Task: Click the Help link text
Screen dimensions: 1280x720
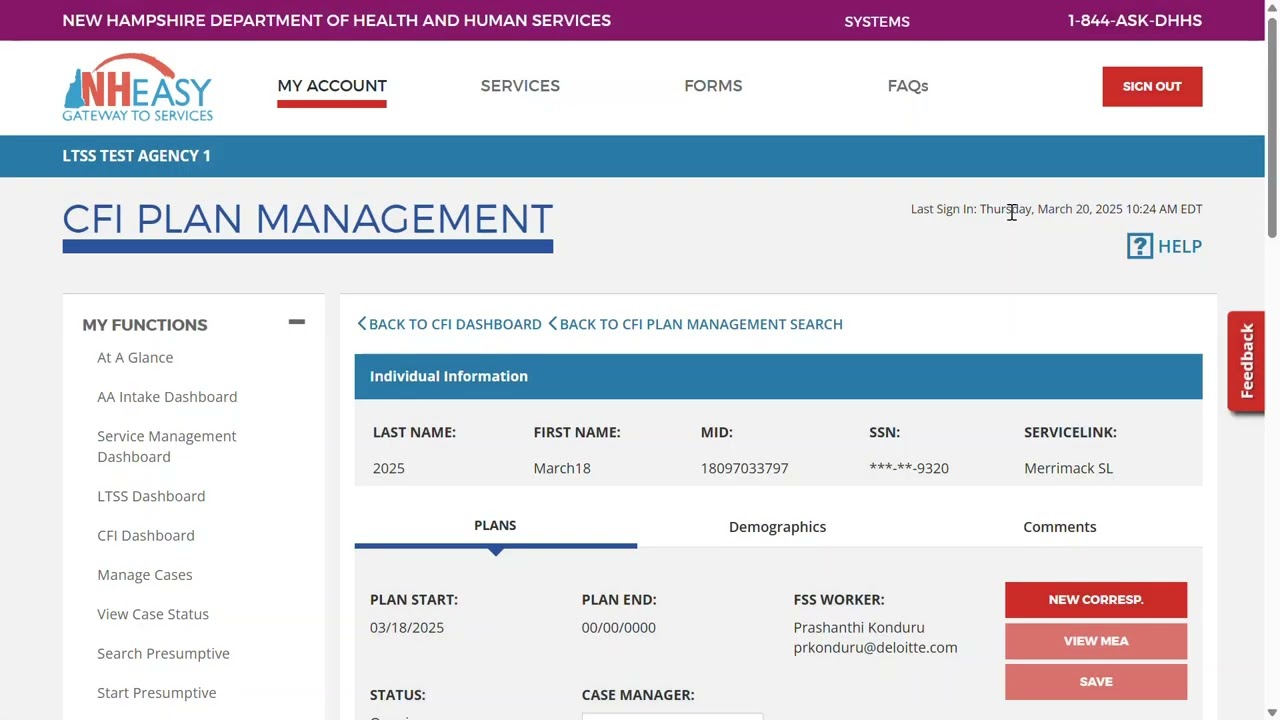Action: (x=1180, y=246)
